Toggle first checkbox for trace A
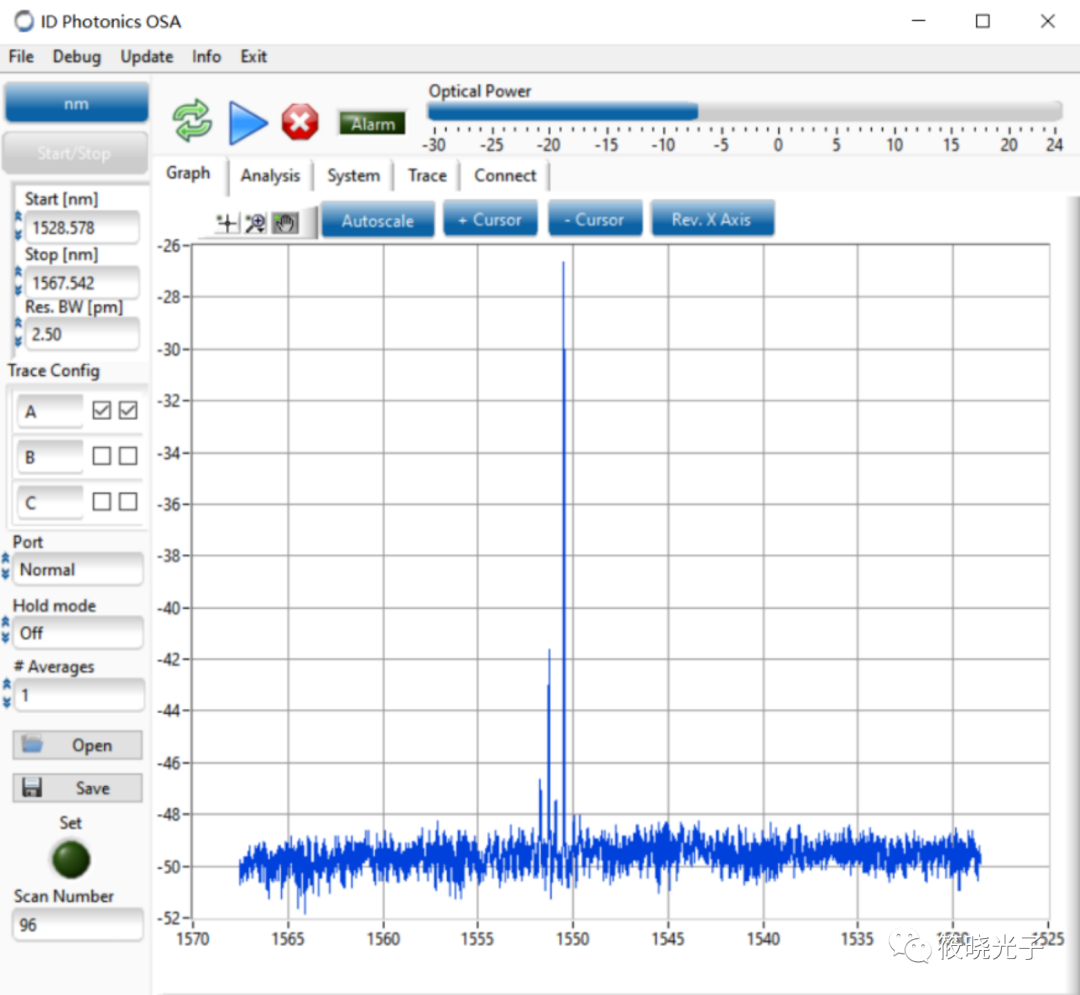Viewport: 1080px width, 995px height. coord(101,410)
